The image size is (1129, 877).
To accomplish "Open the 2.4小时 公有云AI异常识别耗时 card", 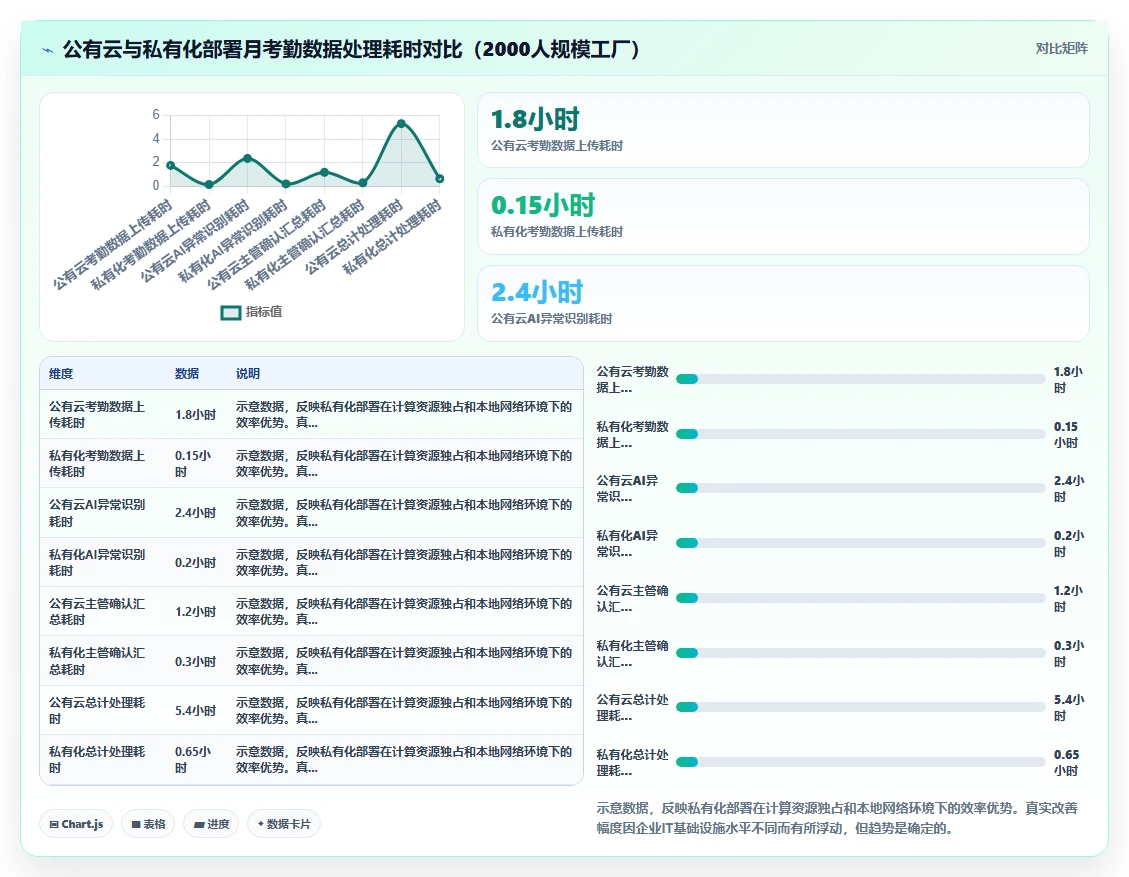I will [x=783, y=303].
